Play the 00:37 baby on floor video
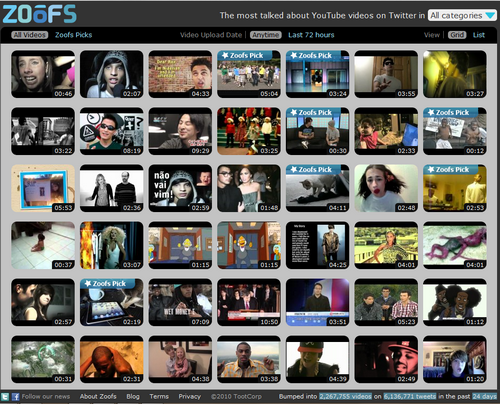Image resolution: width=500 pixels, height=404 pixels. click(43, 245)
